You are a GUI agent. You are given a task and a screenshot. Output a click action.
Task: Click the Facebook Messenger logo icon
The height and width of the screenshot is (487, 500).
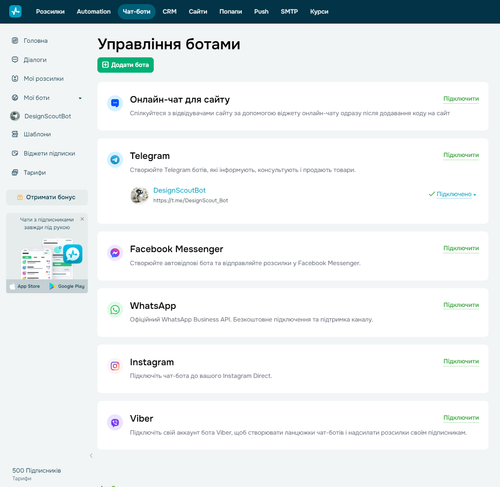(115, 253)
